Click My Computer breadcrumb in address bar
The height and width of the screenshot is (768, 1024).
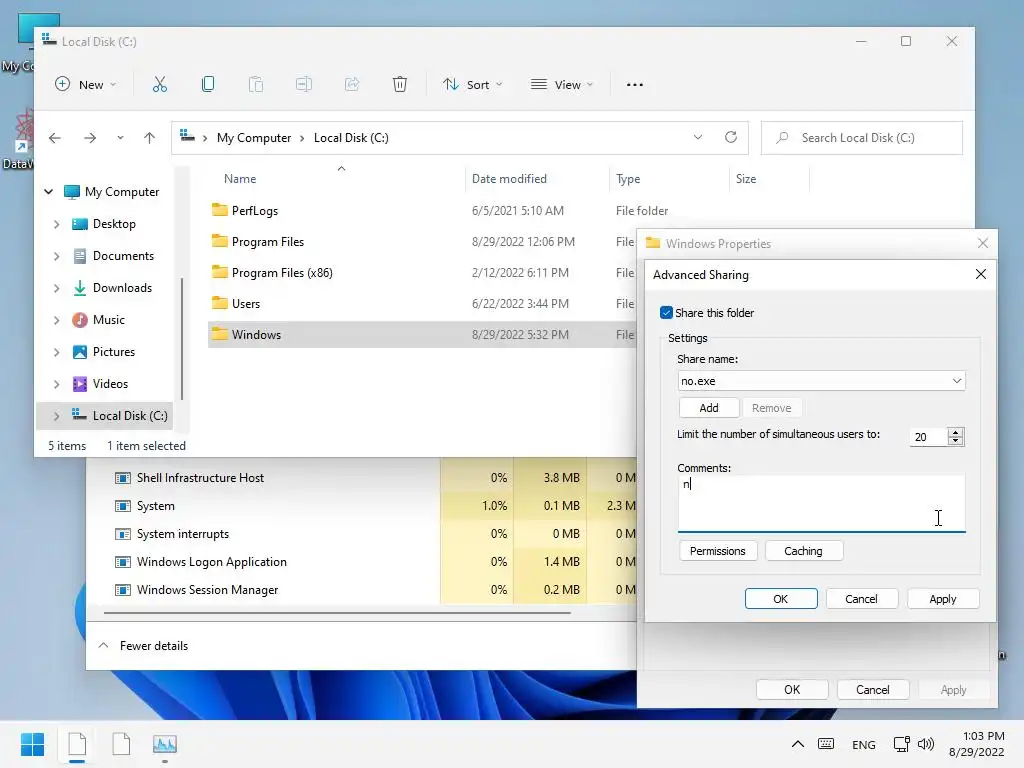click(x=254, y=138)
